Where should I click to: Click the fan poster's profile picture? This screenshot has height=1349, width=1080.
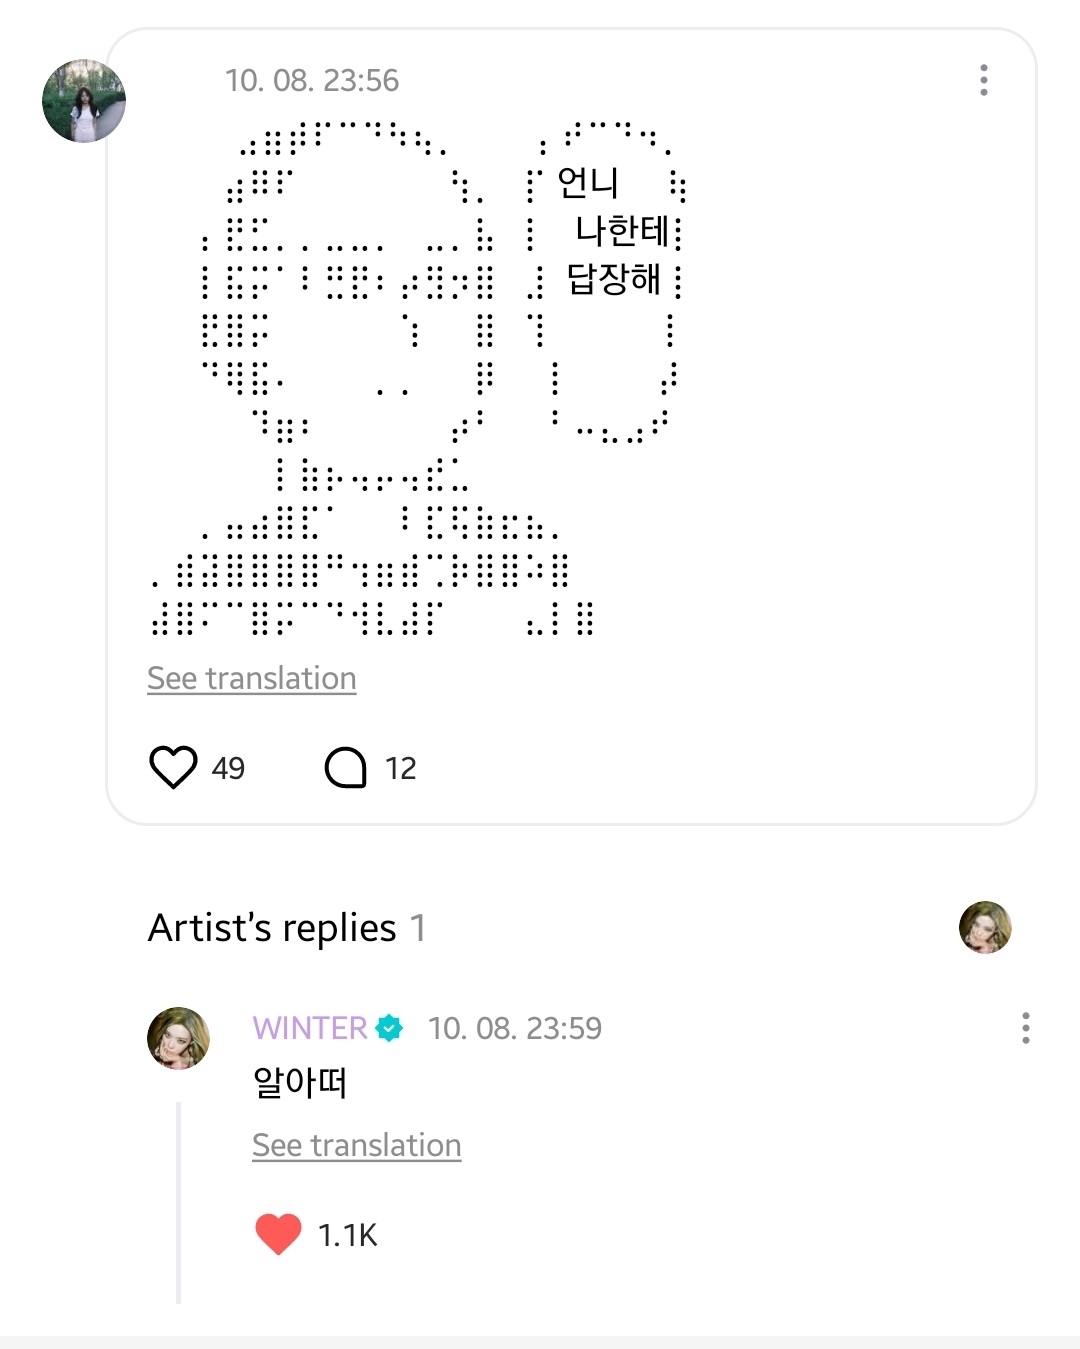coord(84,101)
